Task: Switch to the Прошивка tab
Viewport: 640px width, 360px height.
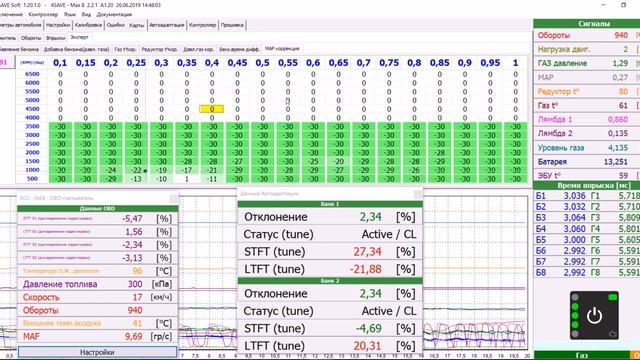Action: (232, 25)
